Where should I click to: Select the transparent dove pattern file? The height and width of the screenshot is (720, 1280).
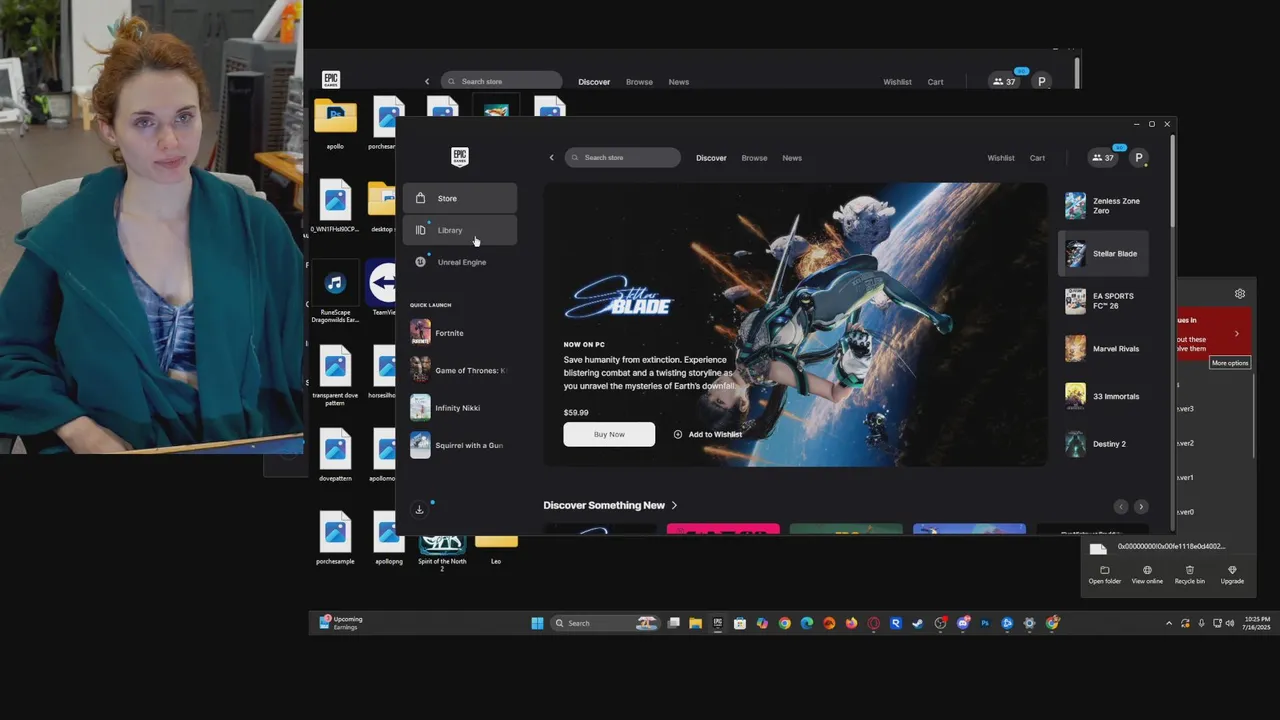click(x=335, y=376)
